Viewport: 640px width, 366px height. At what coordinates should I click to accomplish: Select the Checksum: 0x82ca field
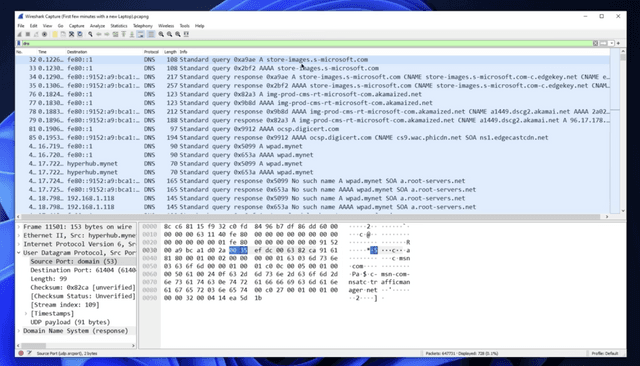point(83,288)
